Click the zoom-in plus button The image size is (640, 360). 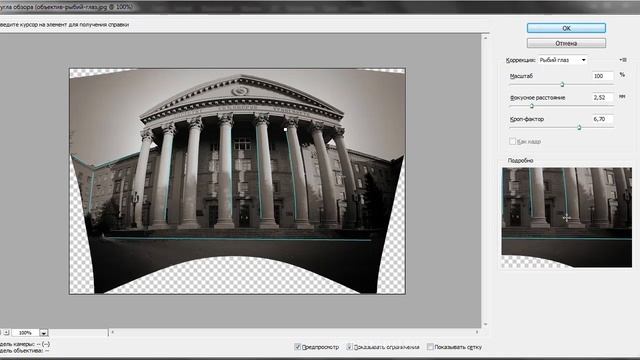7,333
